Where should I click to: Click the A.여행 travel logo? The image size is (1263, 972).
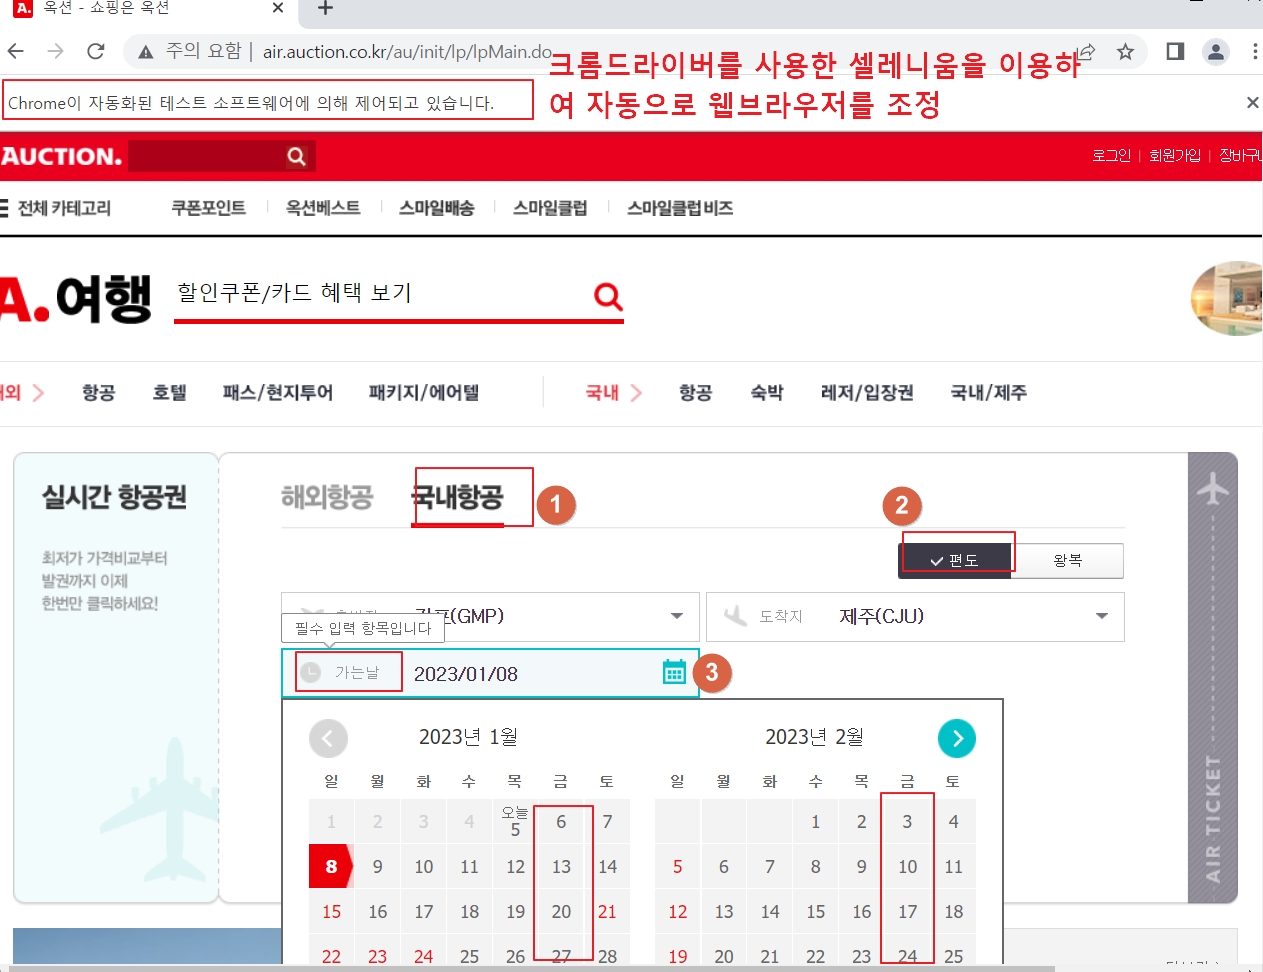pyautogui.click(x=75, y=298)
